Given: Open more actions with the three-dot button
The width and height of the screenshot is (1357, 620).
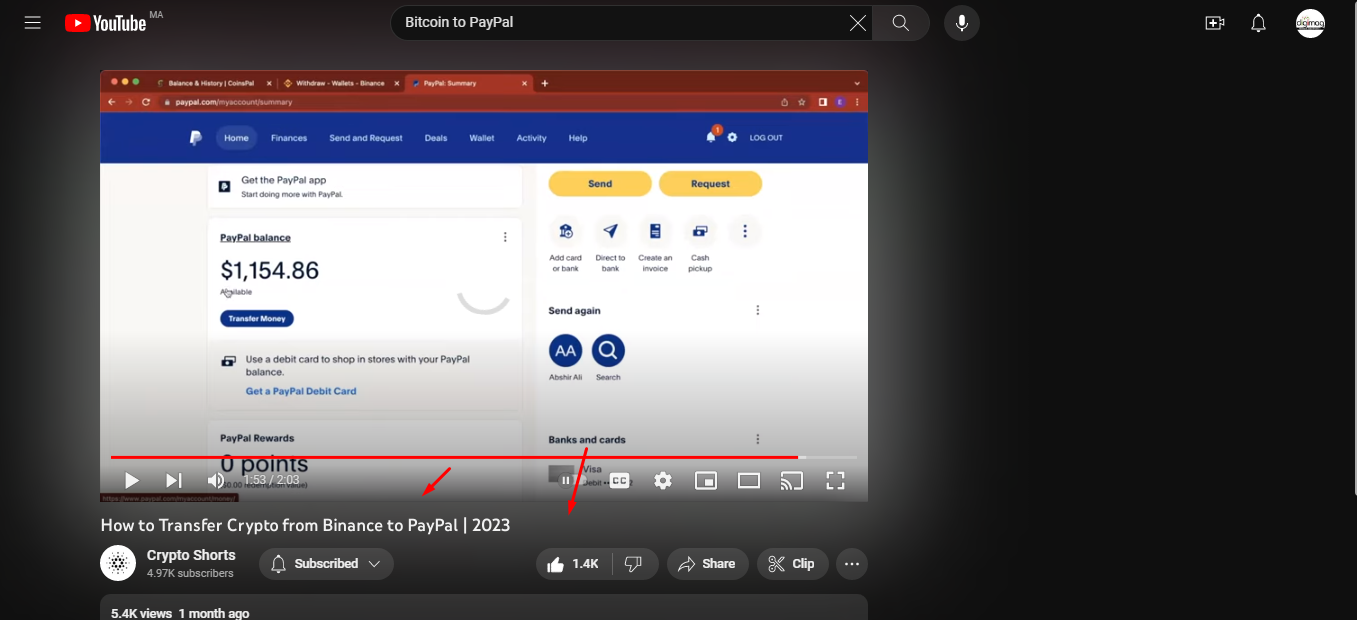Looking at the screenshot, I should pos(852,564).
